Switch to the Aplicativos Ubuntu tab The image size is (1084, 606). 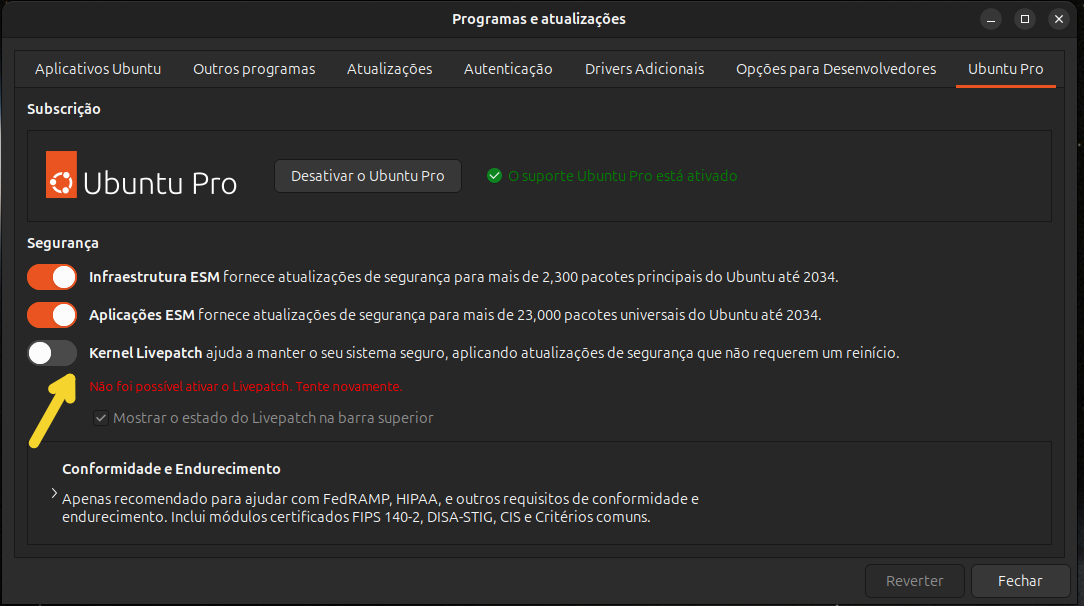[98, 69]
